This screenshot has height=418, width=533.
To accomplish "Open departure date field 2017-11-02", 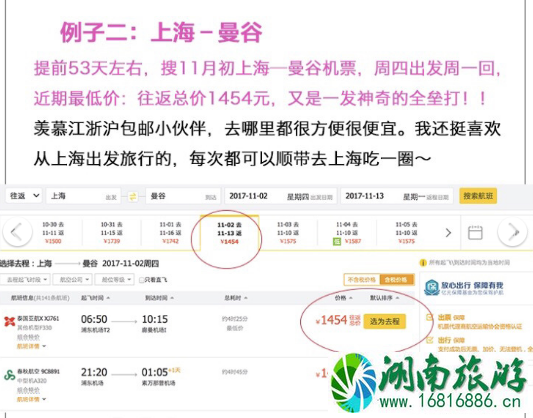I will click(x=281, y=196).
